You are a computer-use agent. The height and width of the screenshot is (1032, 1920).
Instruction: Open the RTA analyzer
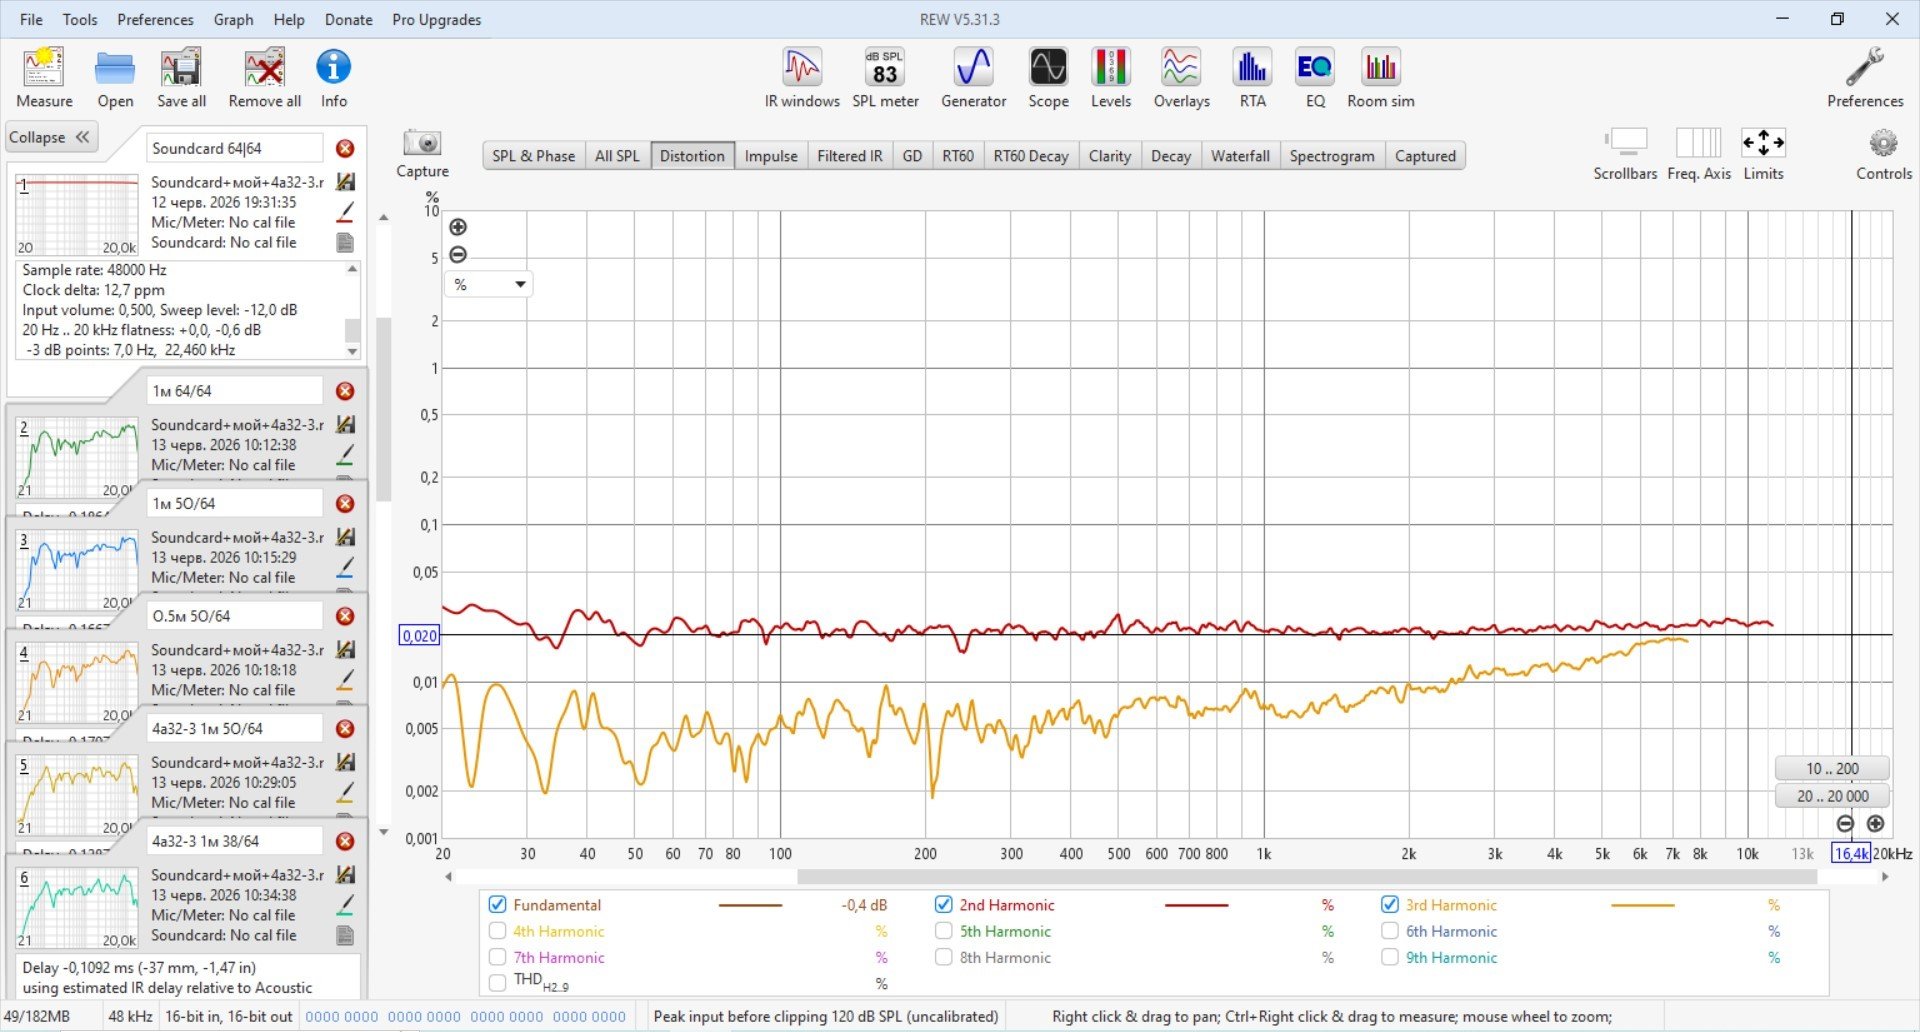point(1252,78)
